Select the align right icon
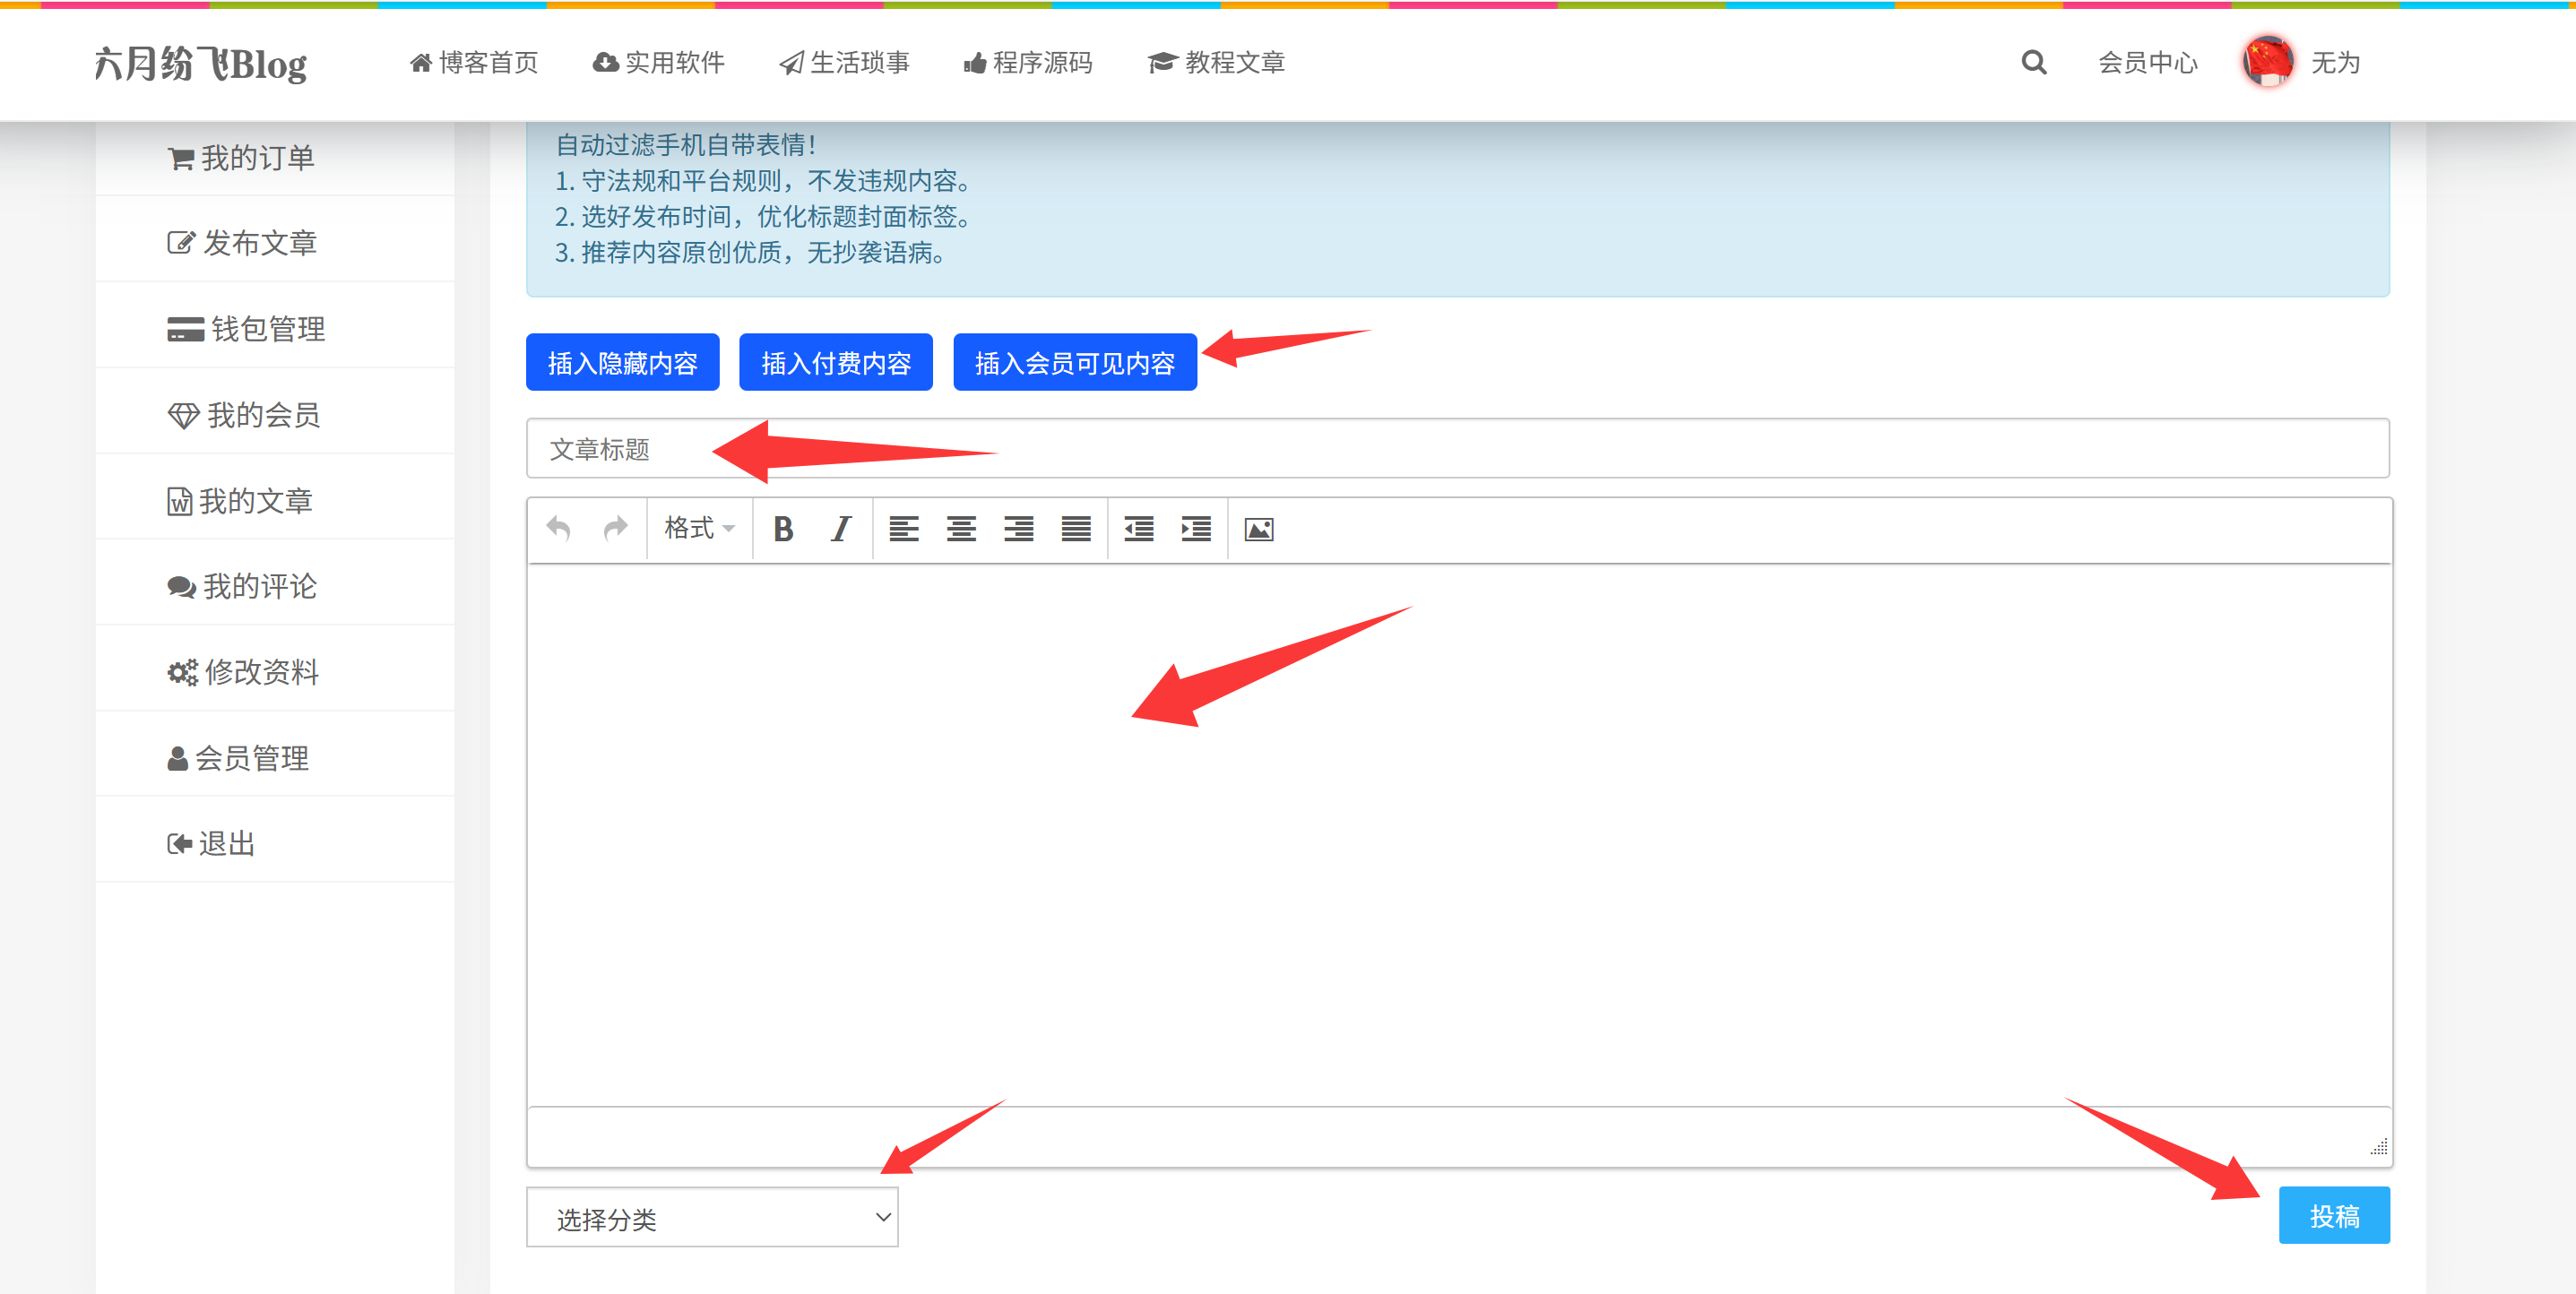The height and width of the screenshot is (1294, 2576). 1018,528
